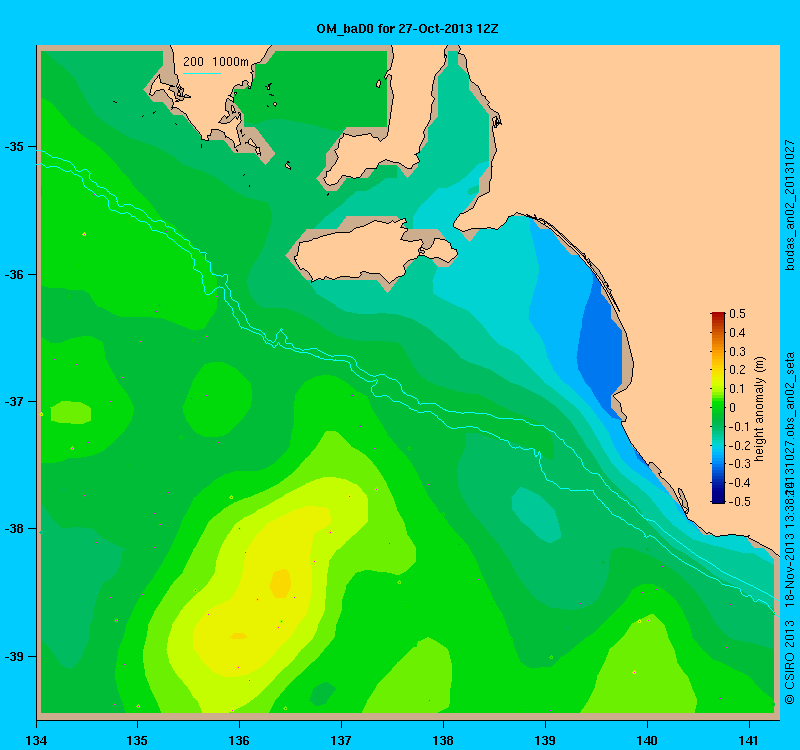
Task: Click the cyan contour legend line sample
Action: (x=202, y=73)
